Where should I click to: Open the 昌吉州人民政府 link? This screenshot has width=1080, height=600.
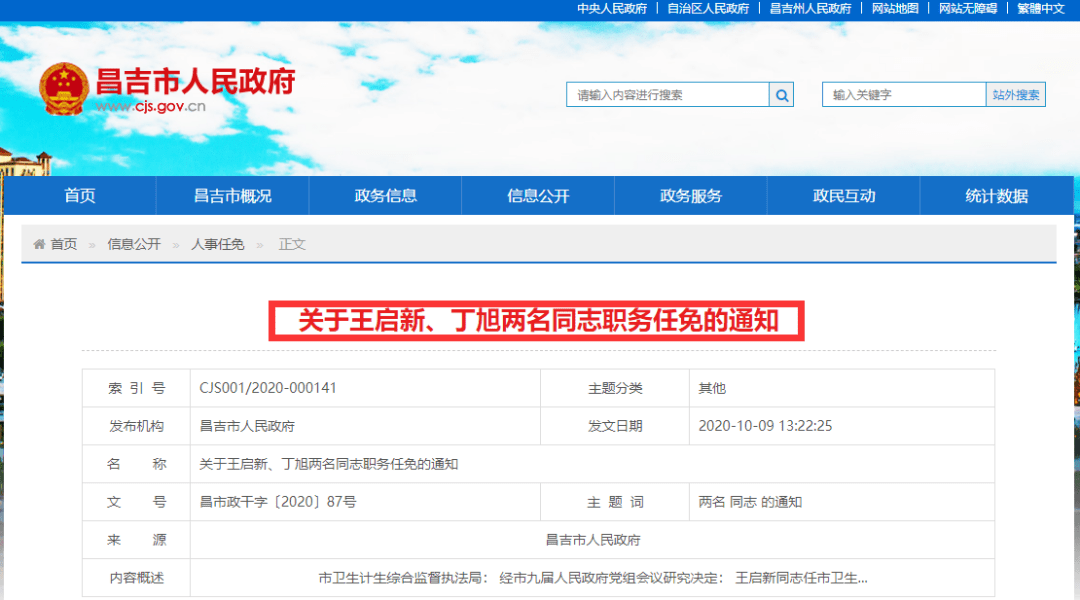pos(811,8)
